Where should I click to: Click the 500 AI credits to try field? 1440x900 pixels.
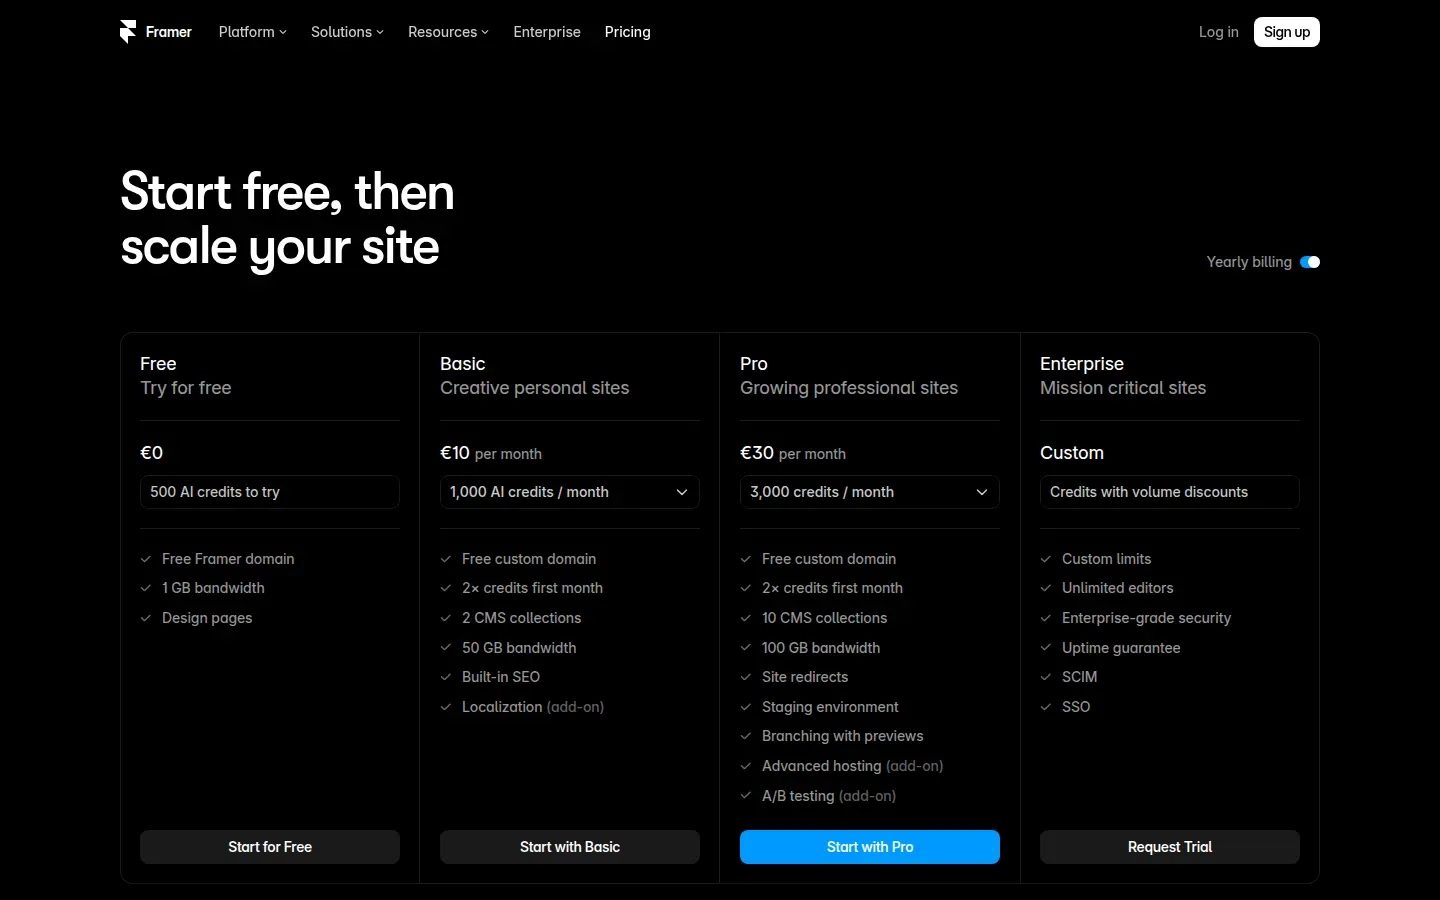pyautogui.click(x=270, y=492)
